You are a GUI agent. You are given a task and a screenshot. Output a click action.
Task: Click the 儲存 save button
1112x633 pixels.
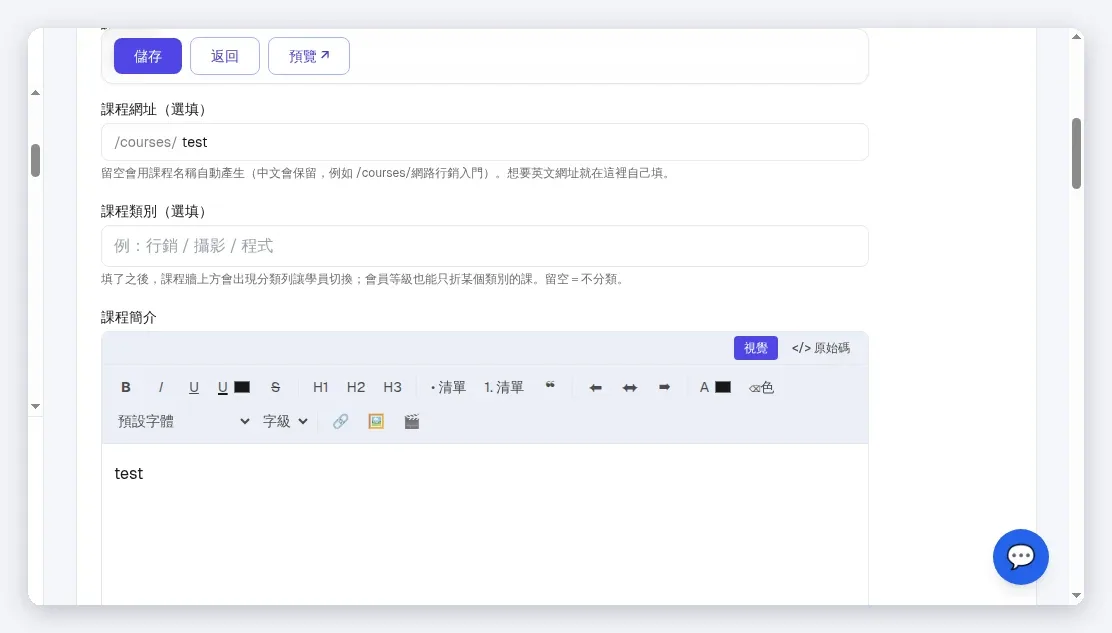(x=148, y=56)
